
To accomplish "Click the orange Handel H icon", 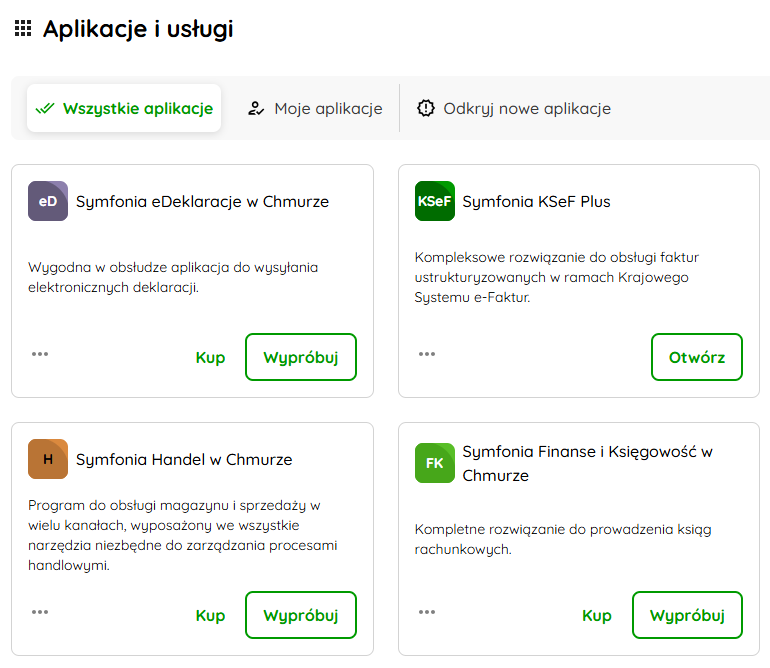I will (48, 459).
